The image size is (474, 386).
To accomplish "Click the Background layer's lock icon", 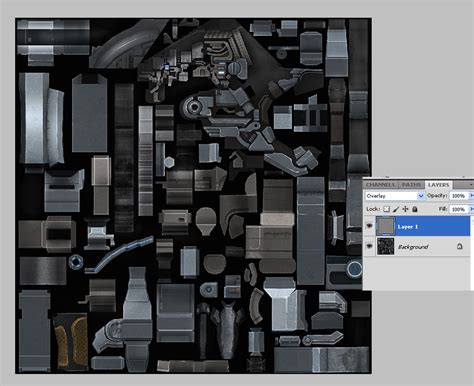I will pyautogui.click(x=460, y=246).
